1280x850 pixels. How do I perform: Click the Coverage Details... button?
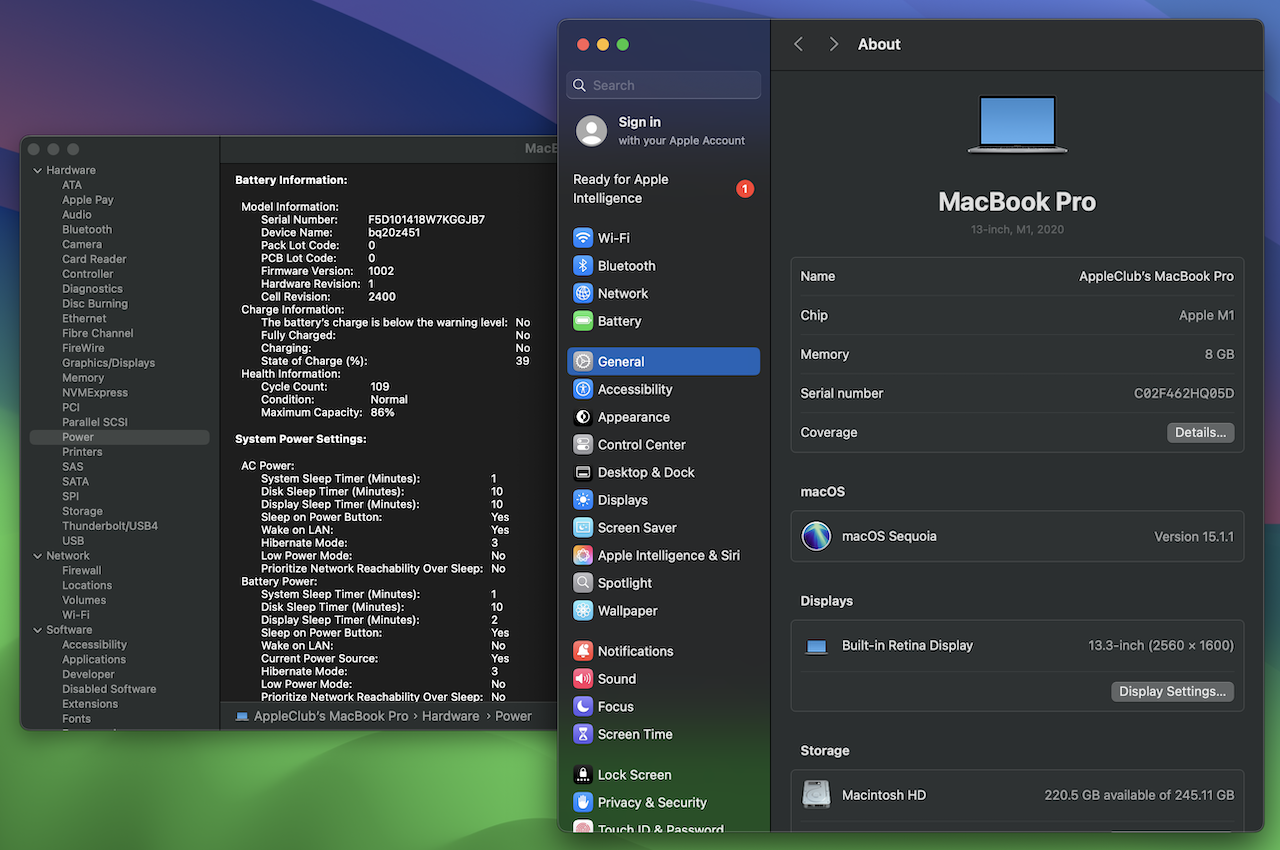[1200, 433]
